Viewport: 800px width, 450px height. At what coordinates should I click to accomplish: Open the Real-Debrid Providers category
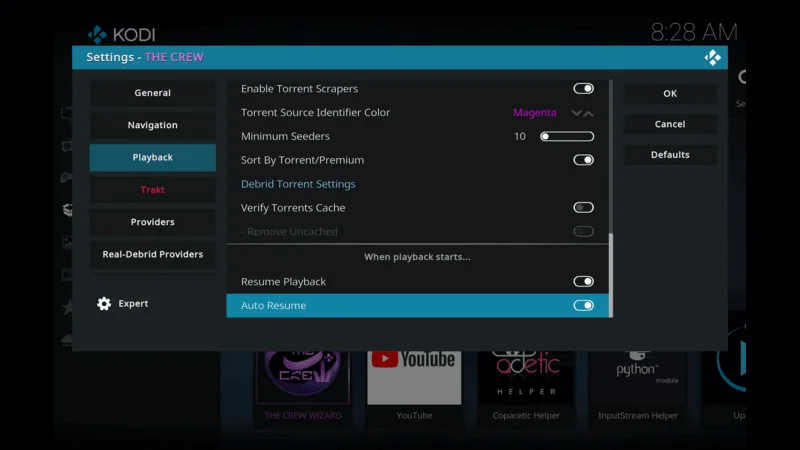152,254
